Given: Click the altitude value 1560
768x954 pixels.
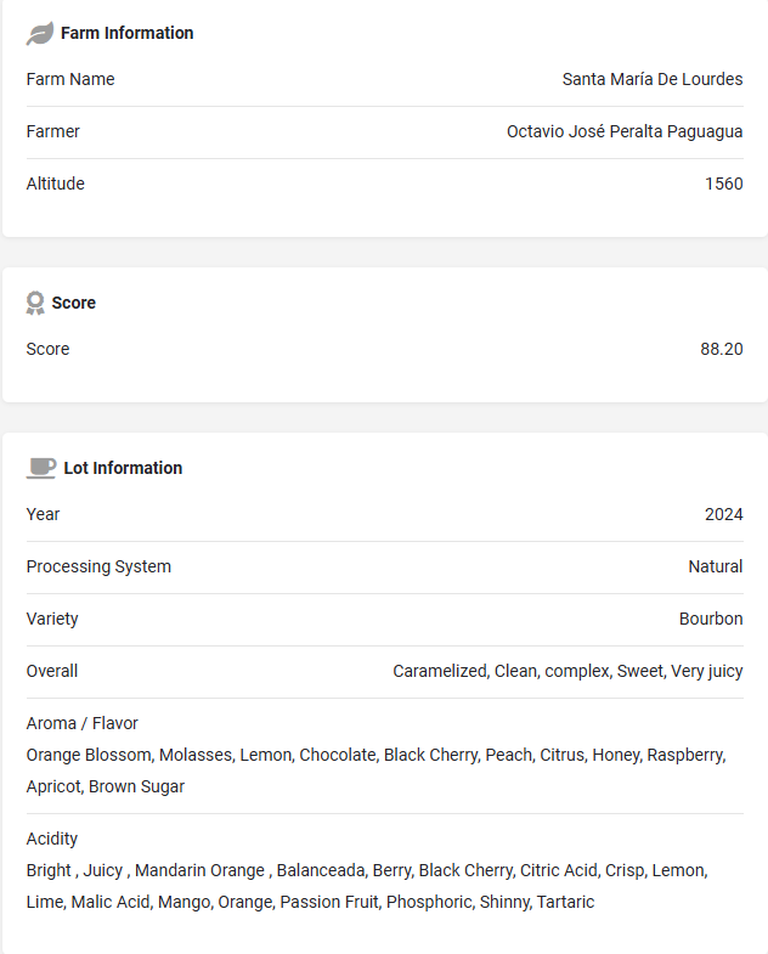Looking at the screenshot, I should (x=724, y=184).
